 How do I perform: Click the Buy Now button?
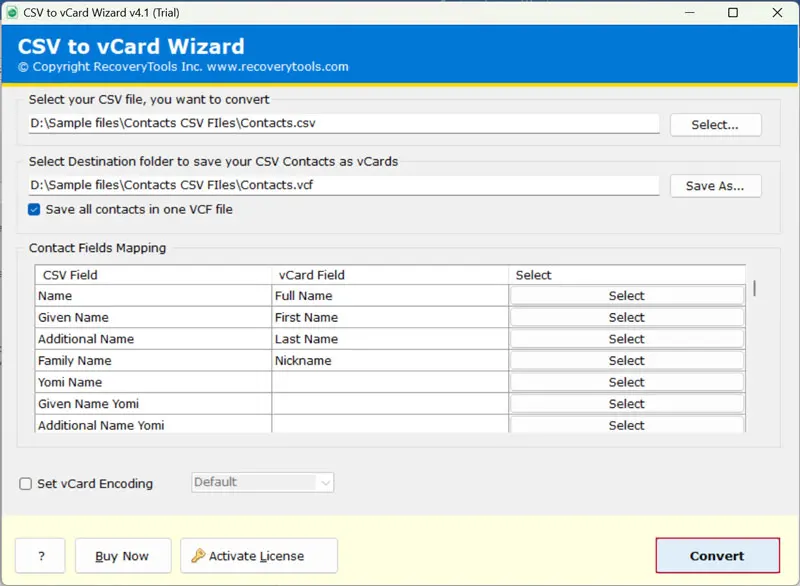coord(121,556)
